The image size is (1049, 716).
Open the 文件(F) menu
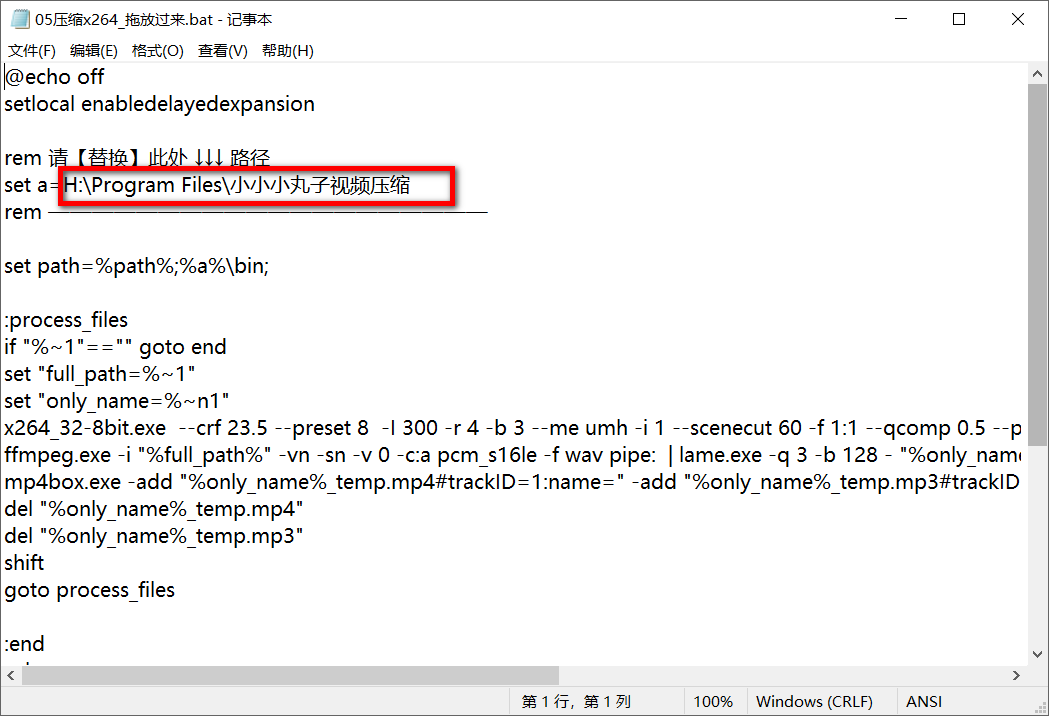point(32,51)
